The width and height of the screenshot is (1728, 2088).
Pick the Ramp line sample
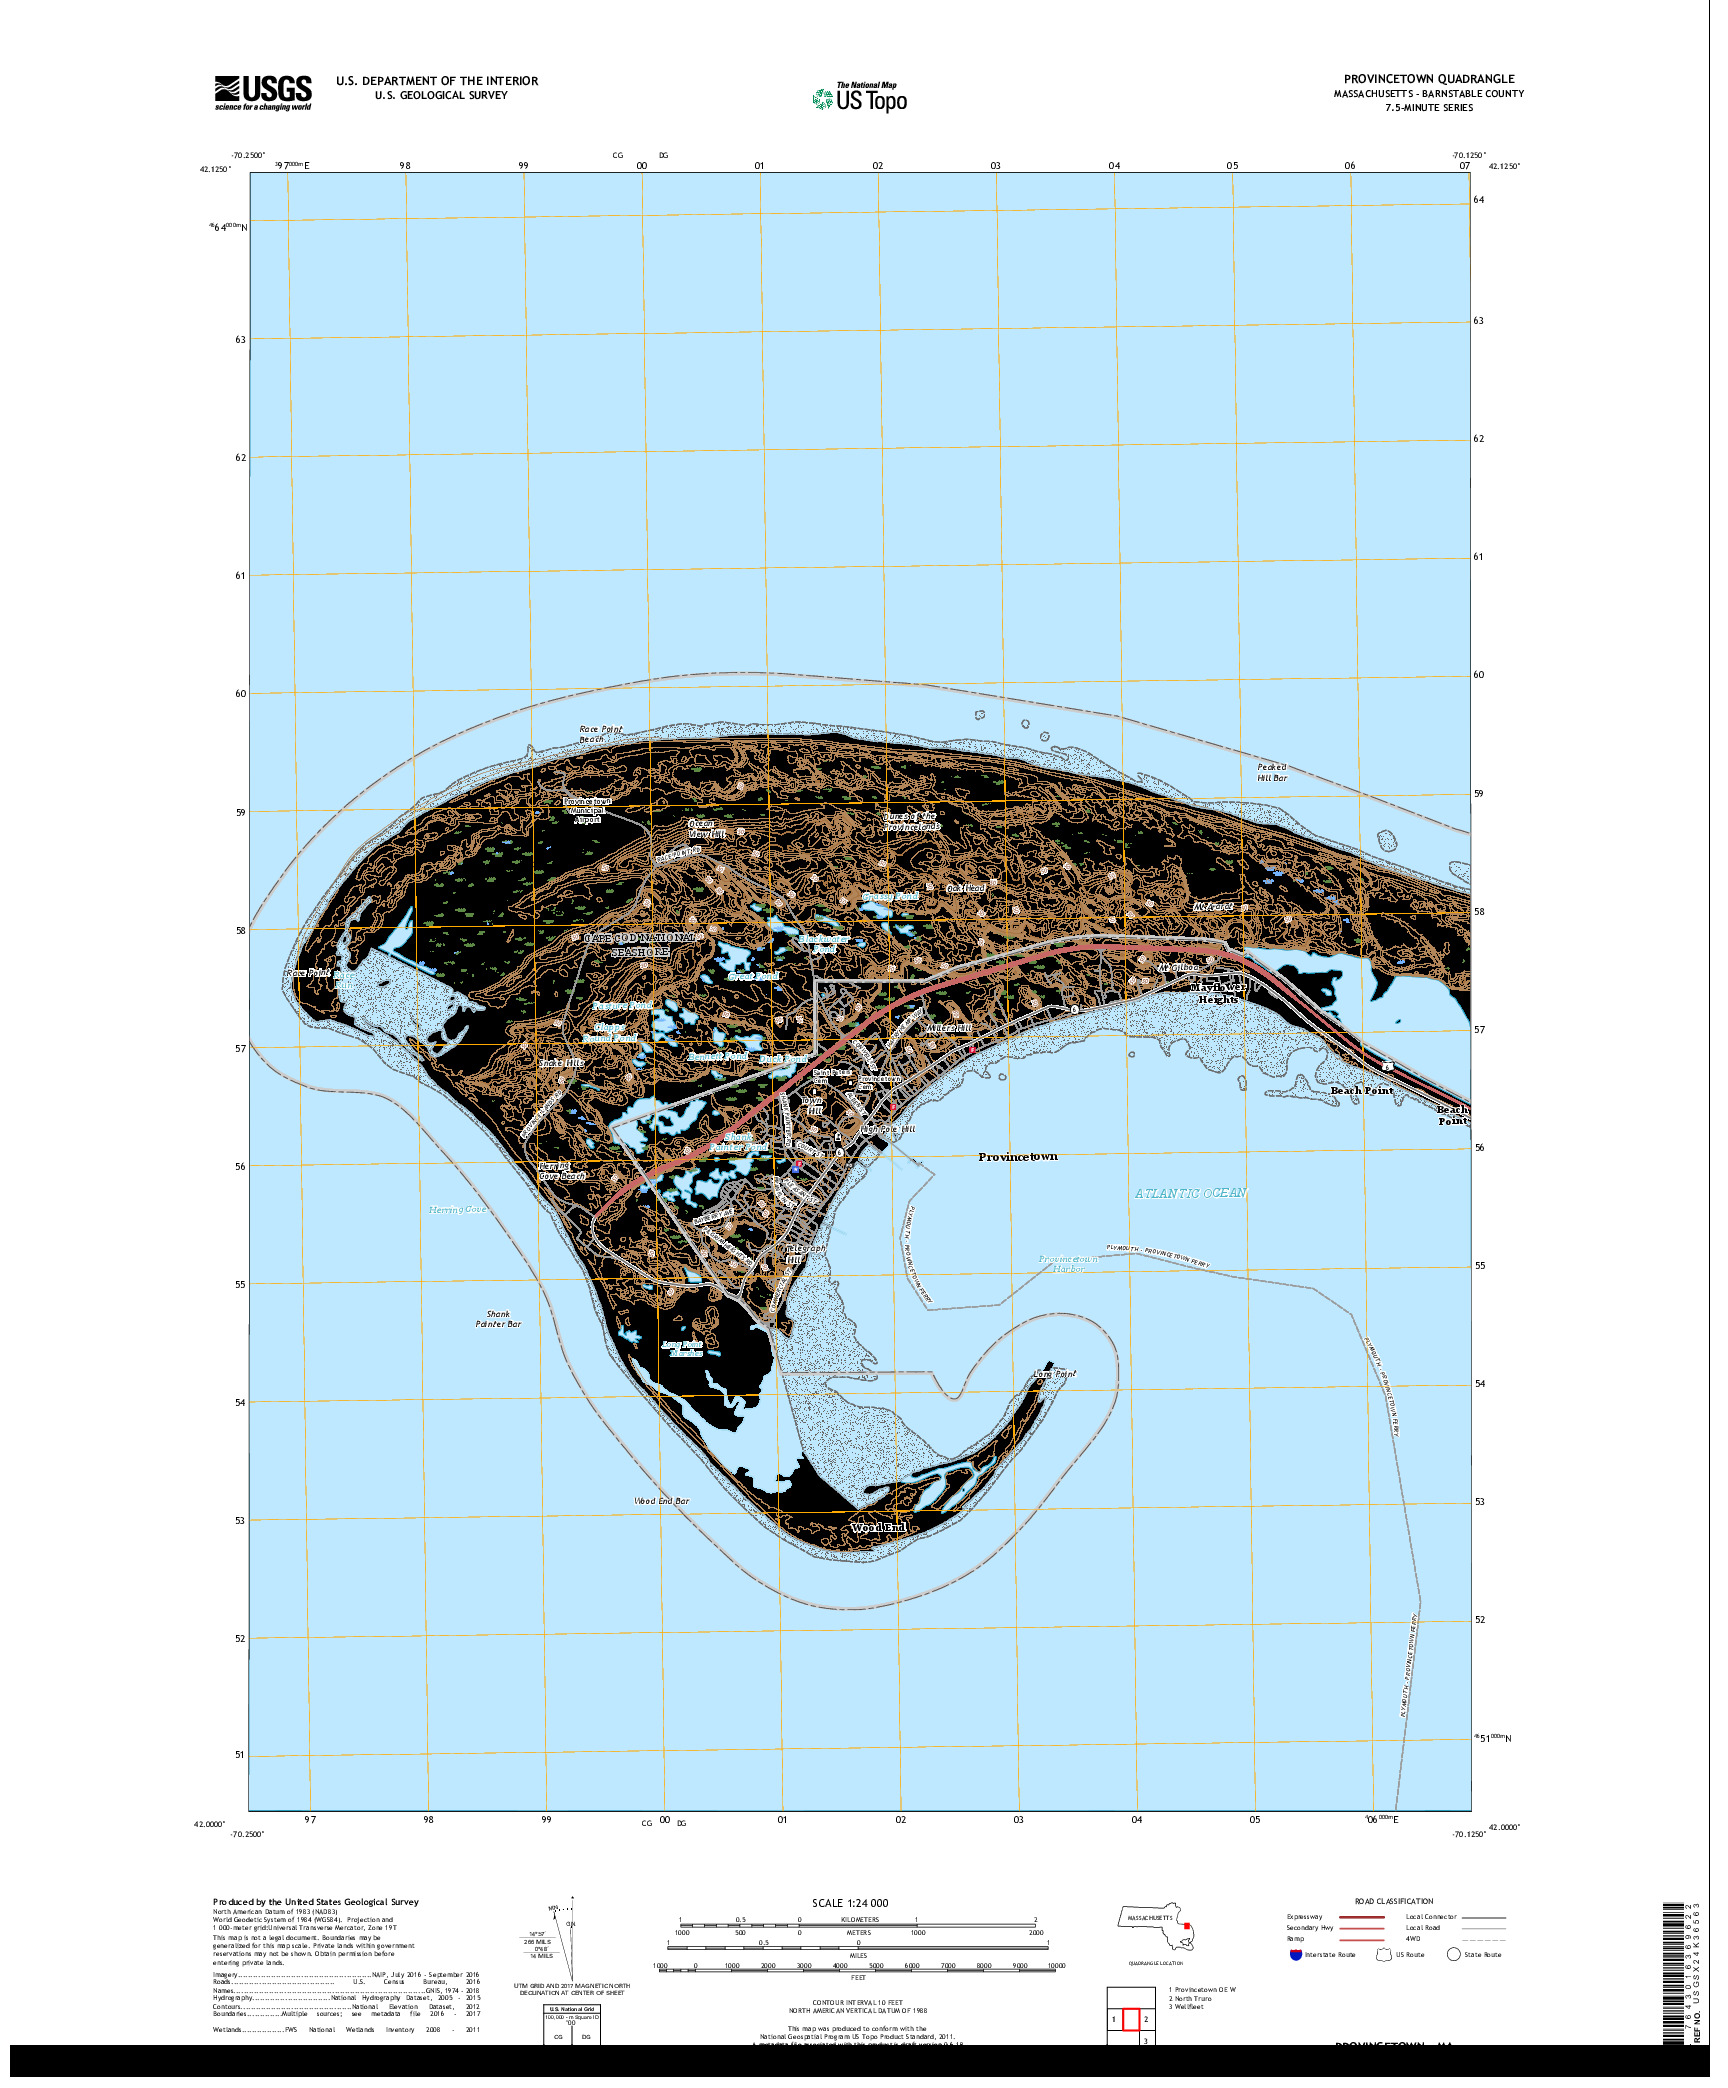coord(1361,1939)
